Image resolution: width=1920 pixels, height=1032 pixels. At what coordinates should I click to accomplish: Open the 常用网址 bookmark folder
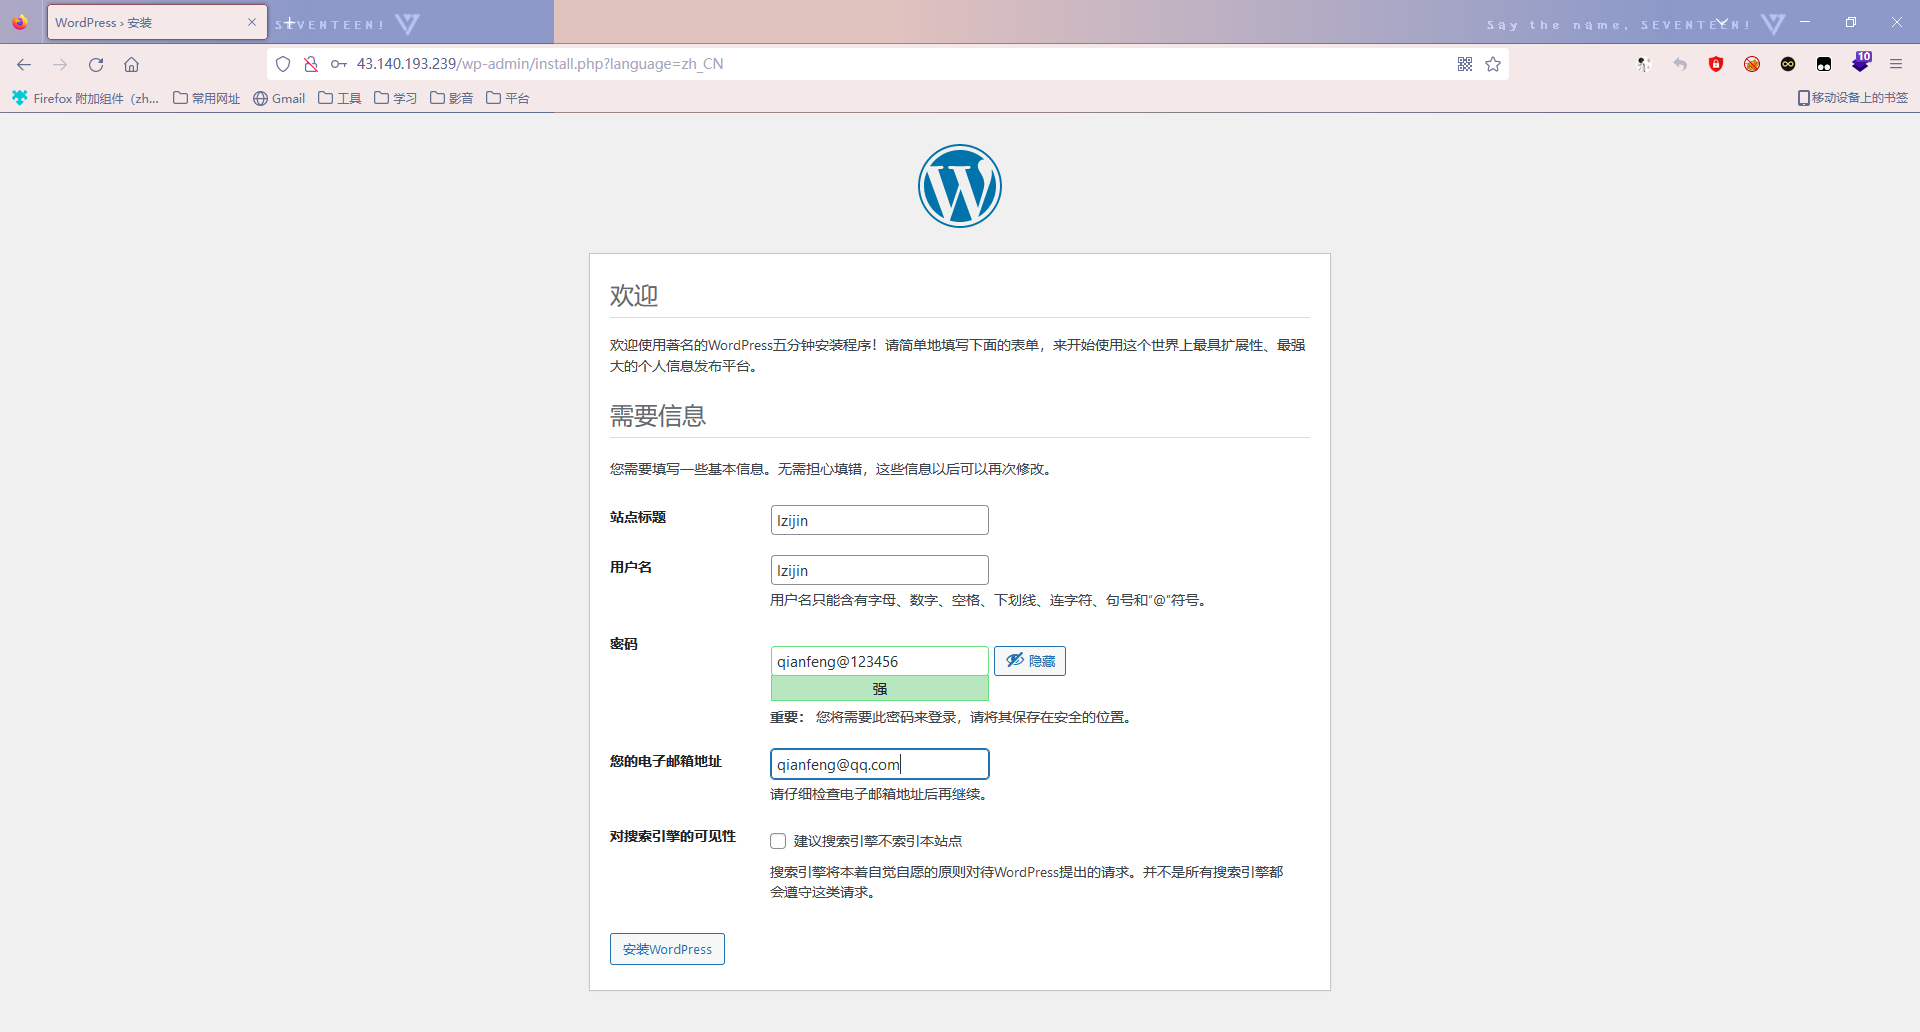pos(207,98)
